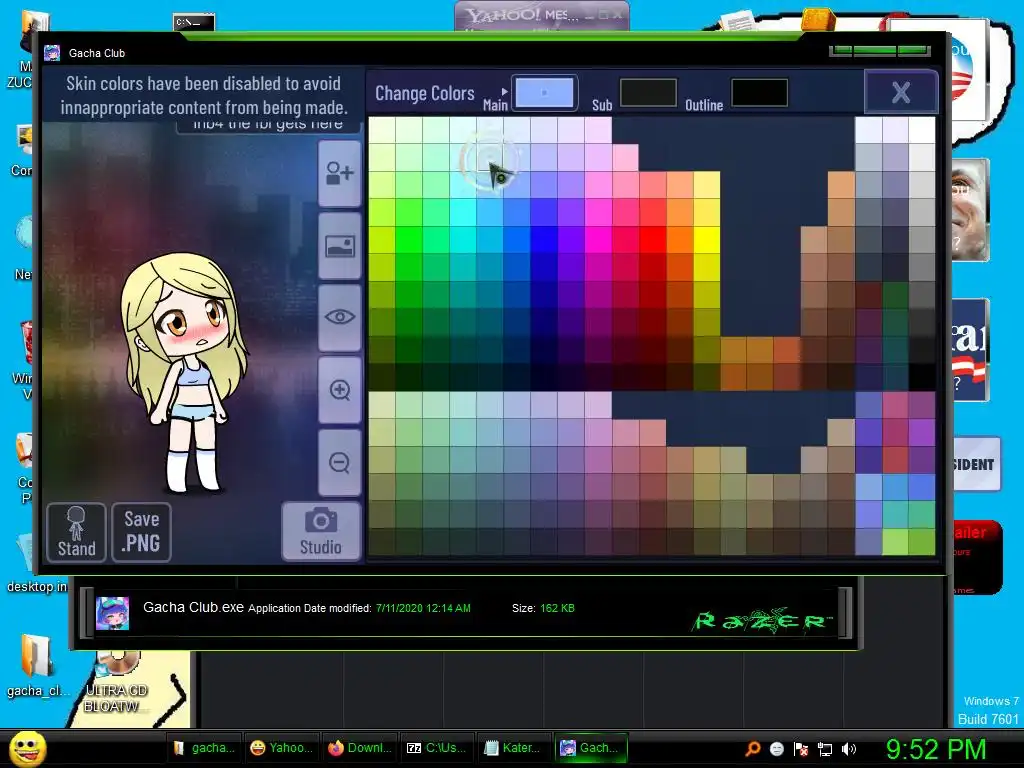Pick the pure red swatch
The image size is (1024, 768).
652,240
